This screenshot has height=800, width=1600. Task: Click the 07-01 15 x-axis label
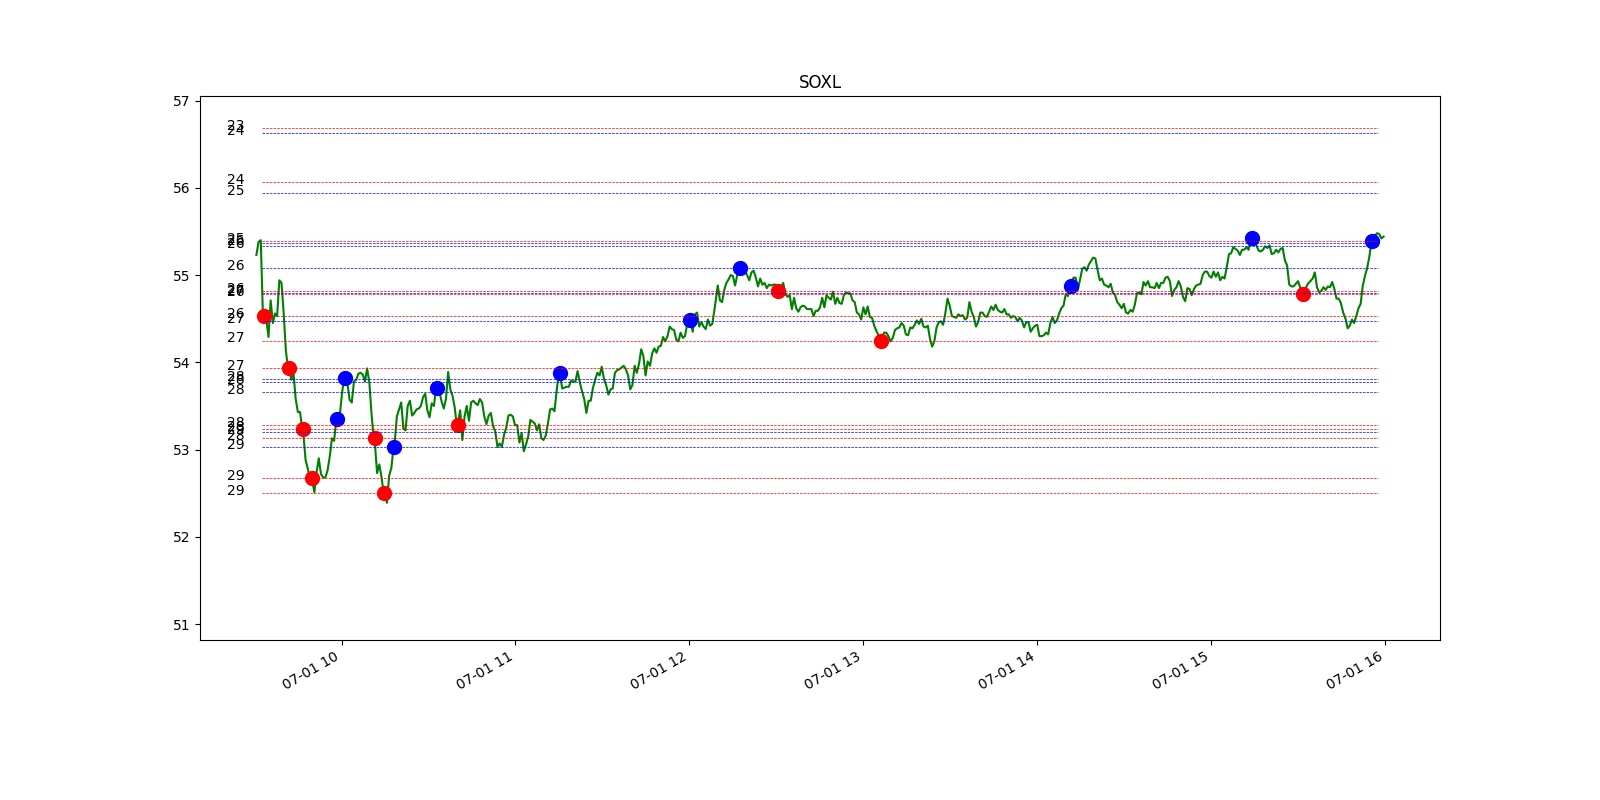1180,670
